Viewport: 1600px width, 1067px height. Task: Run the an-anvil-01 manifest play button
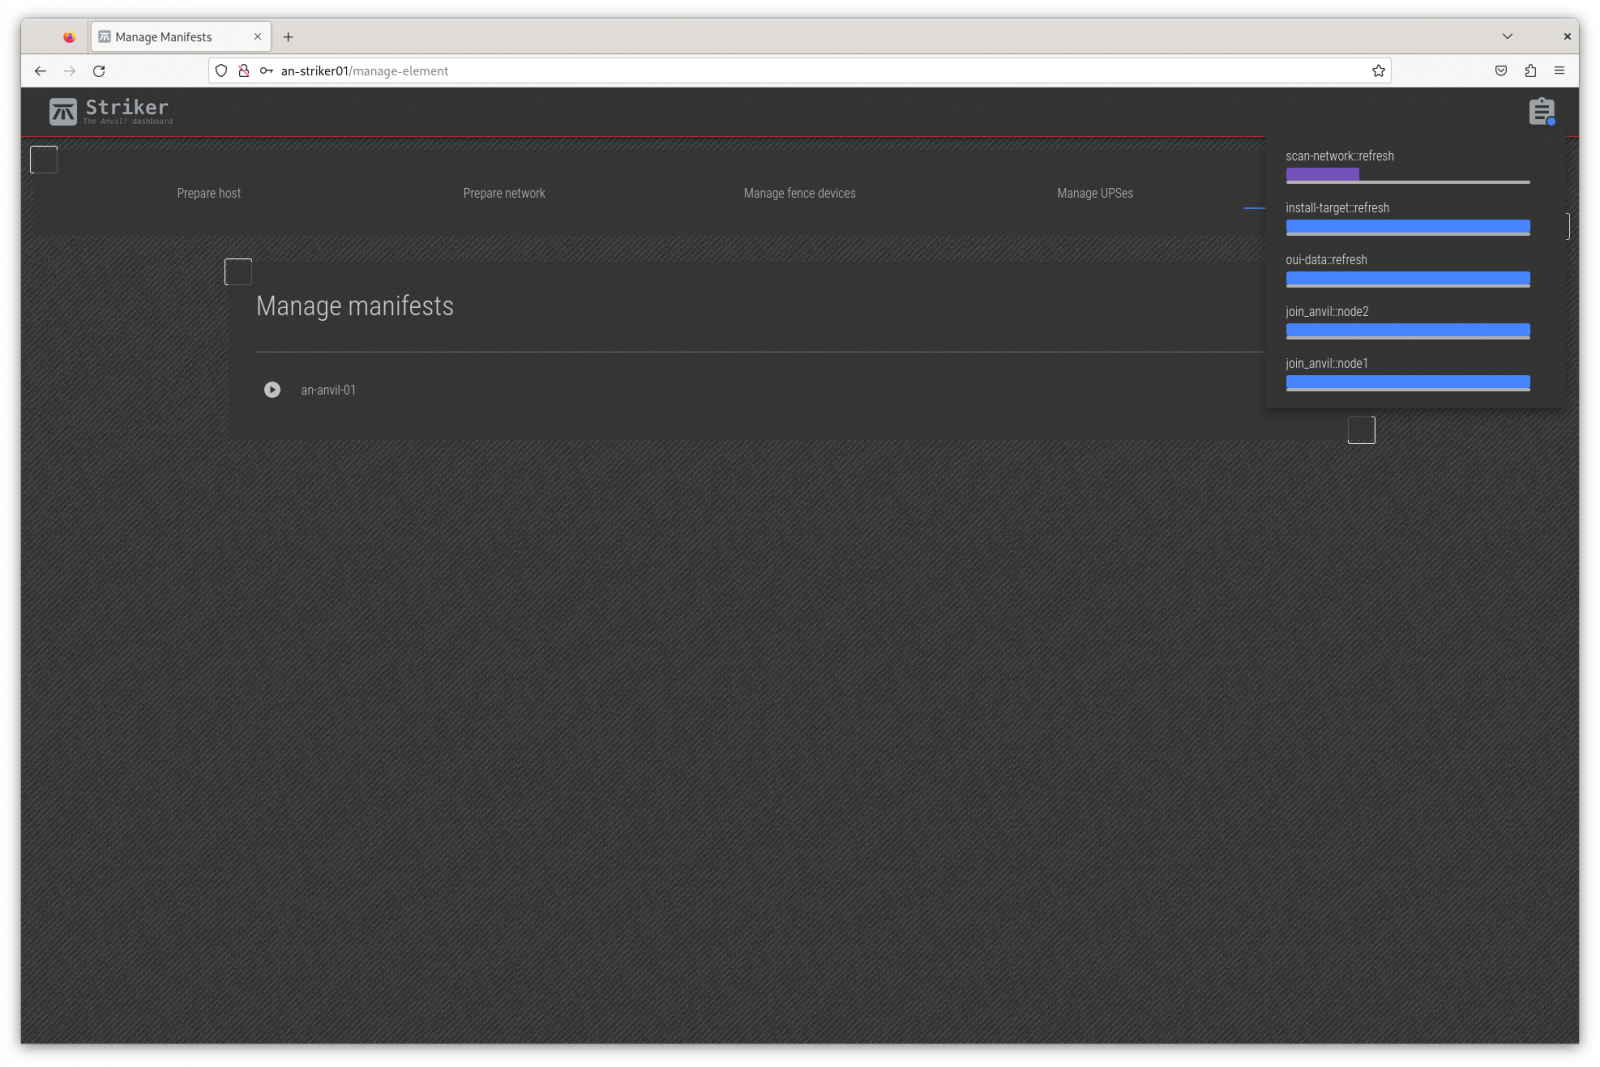272,390
